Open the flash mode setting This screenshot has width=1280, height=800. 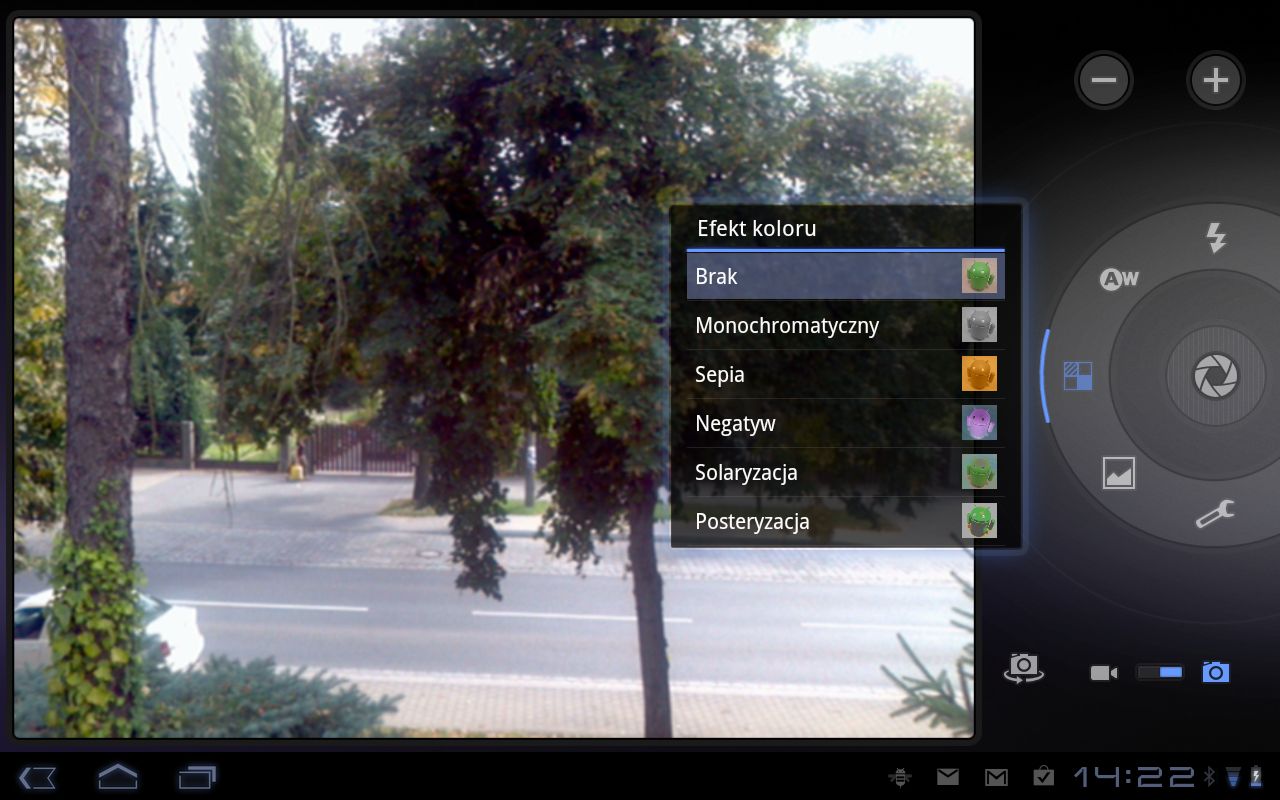click(x=1216, y=238)
